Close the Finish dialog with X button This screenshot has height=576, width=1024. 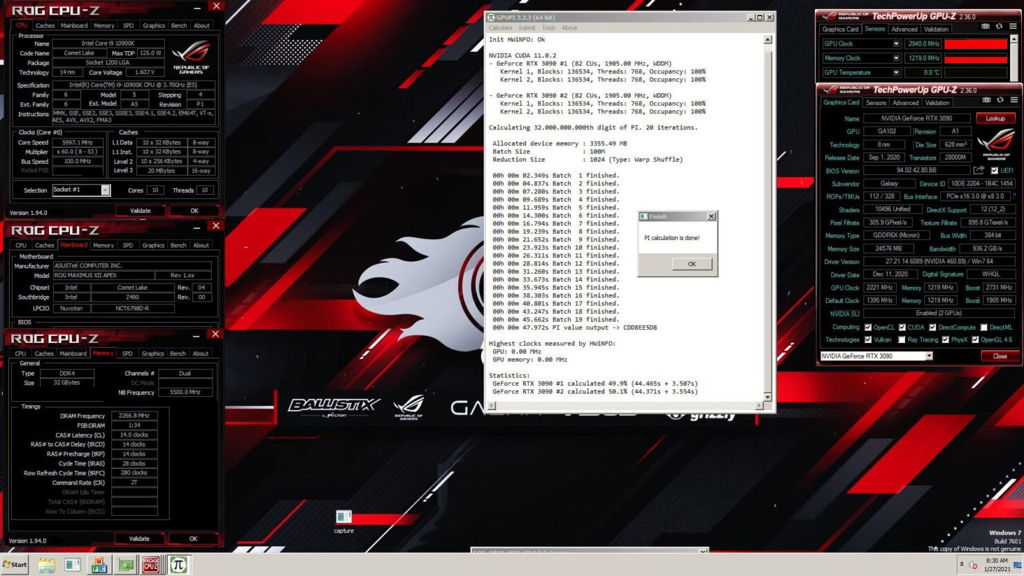(711, 216)
